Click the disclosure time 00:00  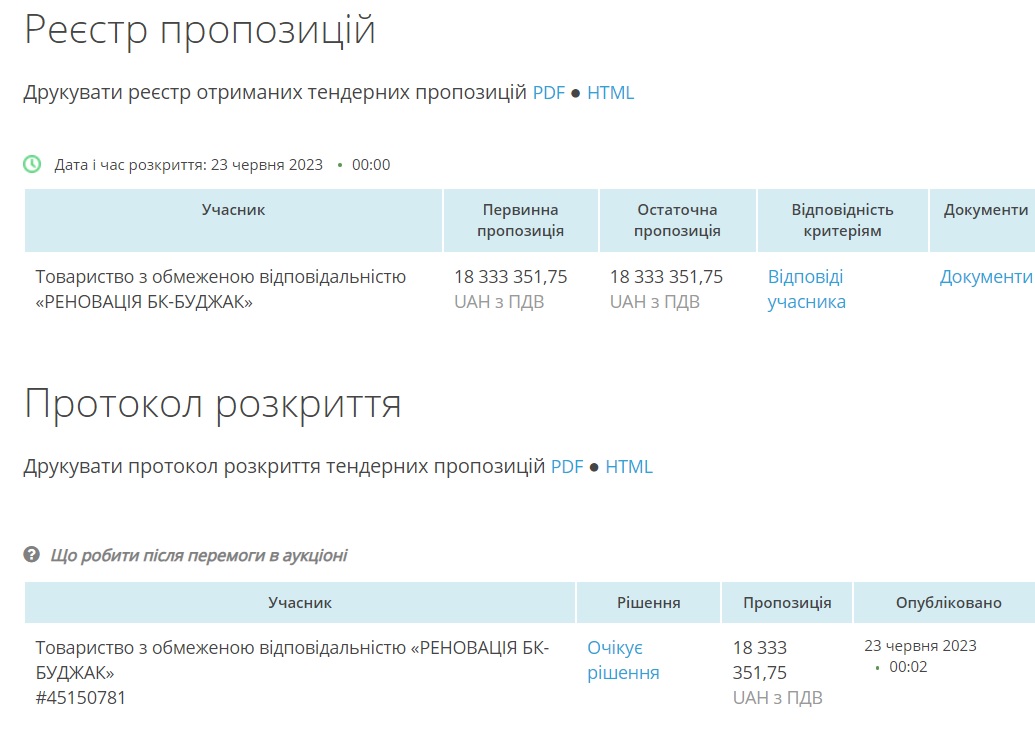pos(371,164)
